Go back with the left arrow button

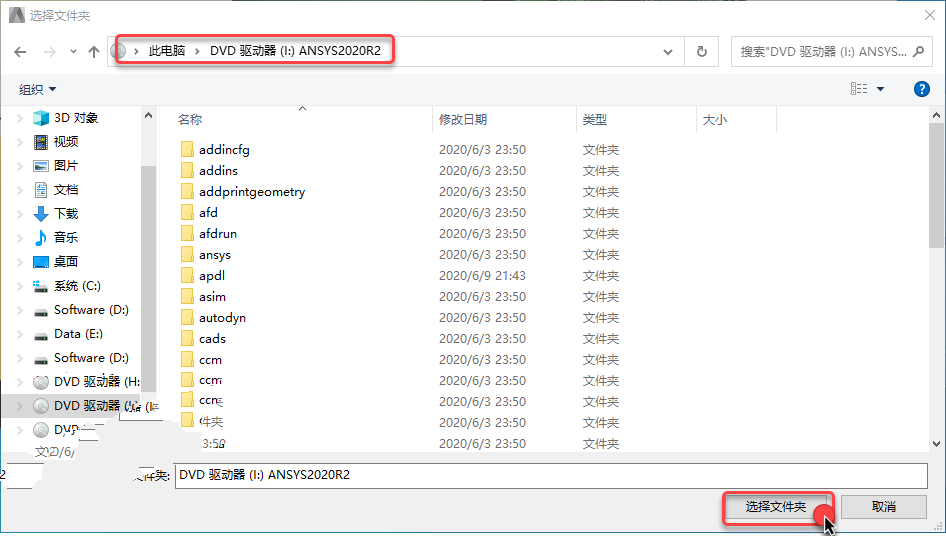click(21, 52)
